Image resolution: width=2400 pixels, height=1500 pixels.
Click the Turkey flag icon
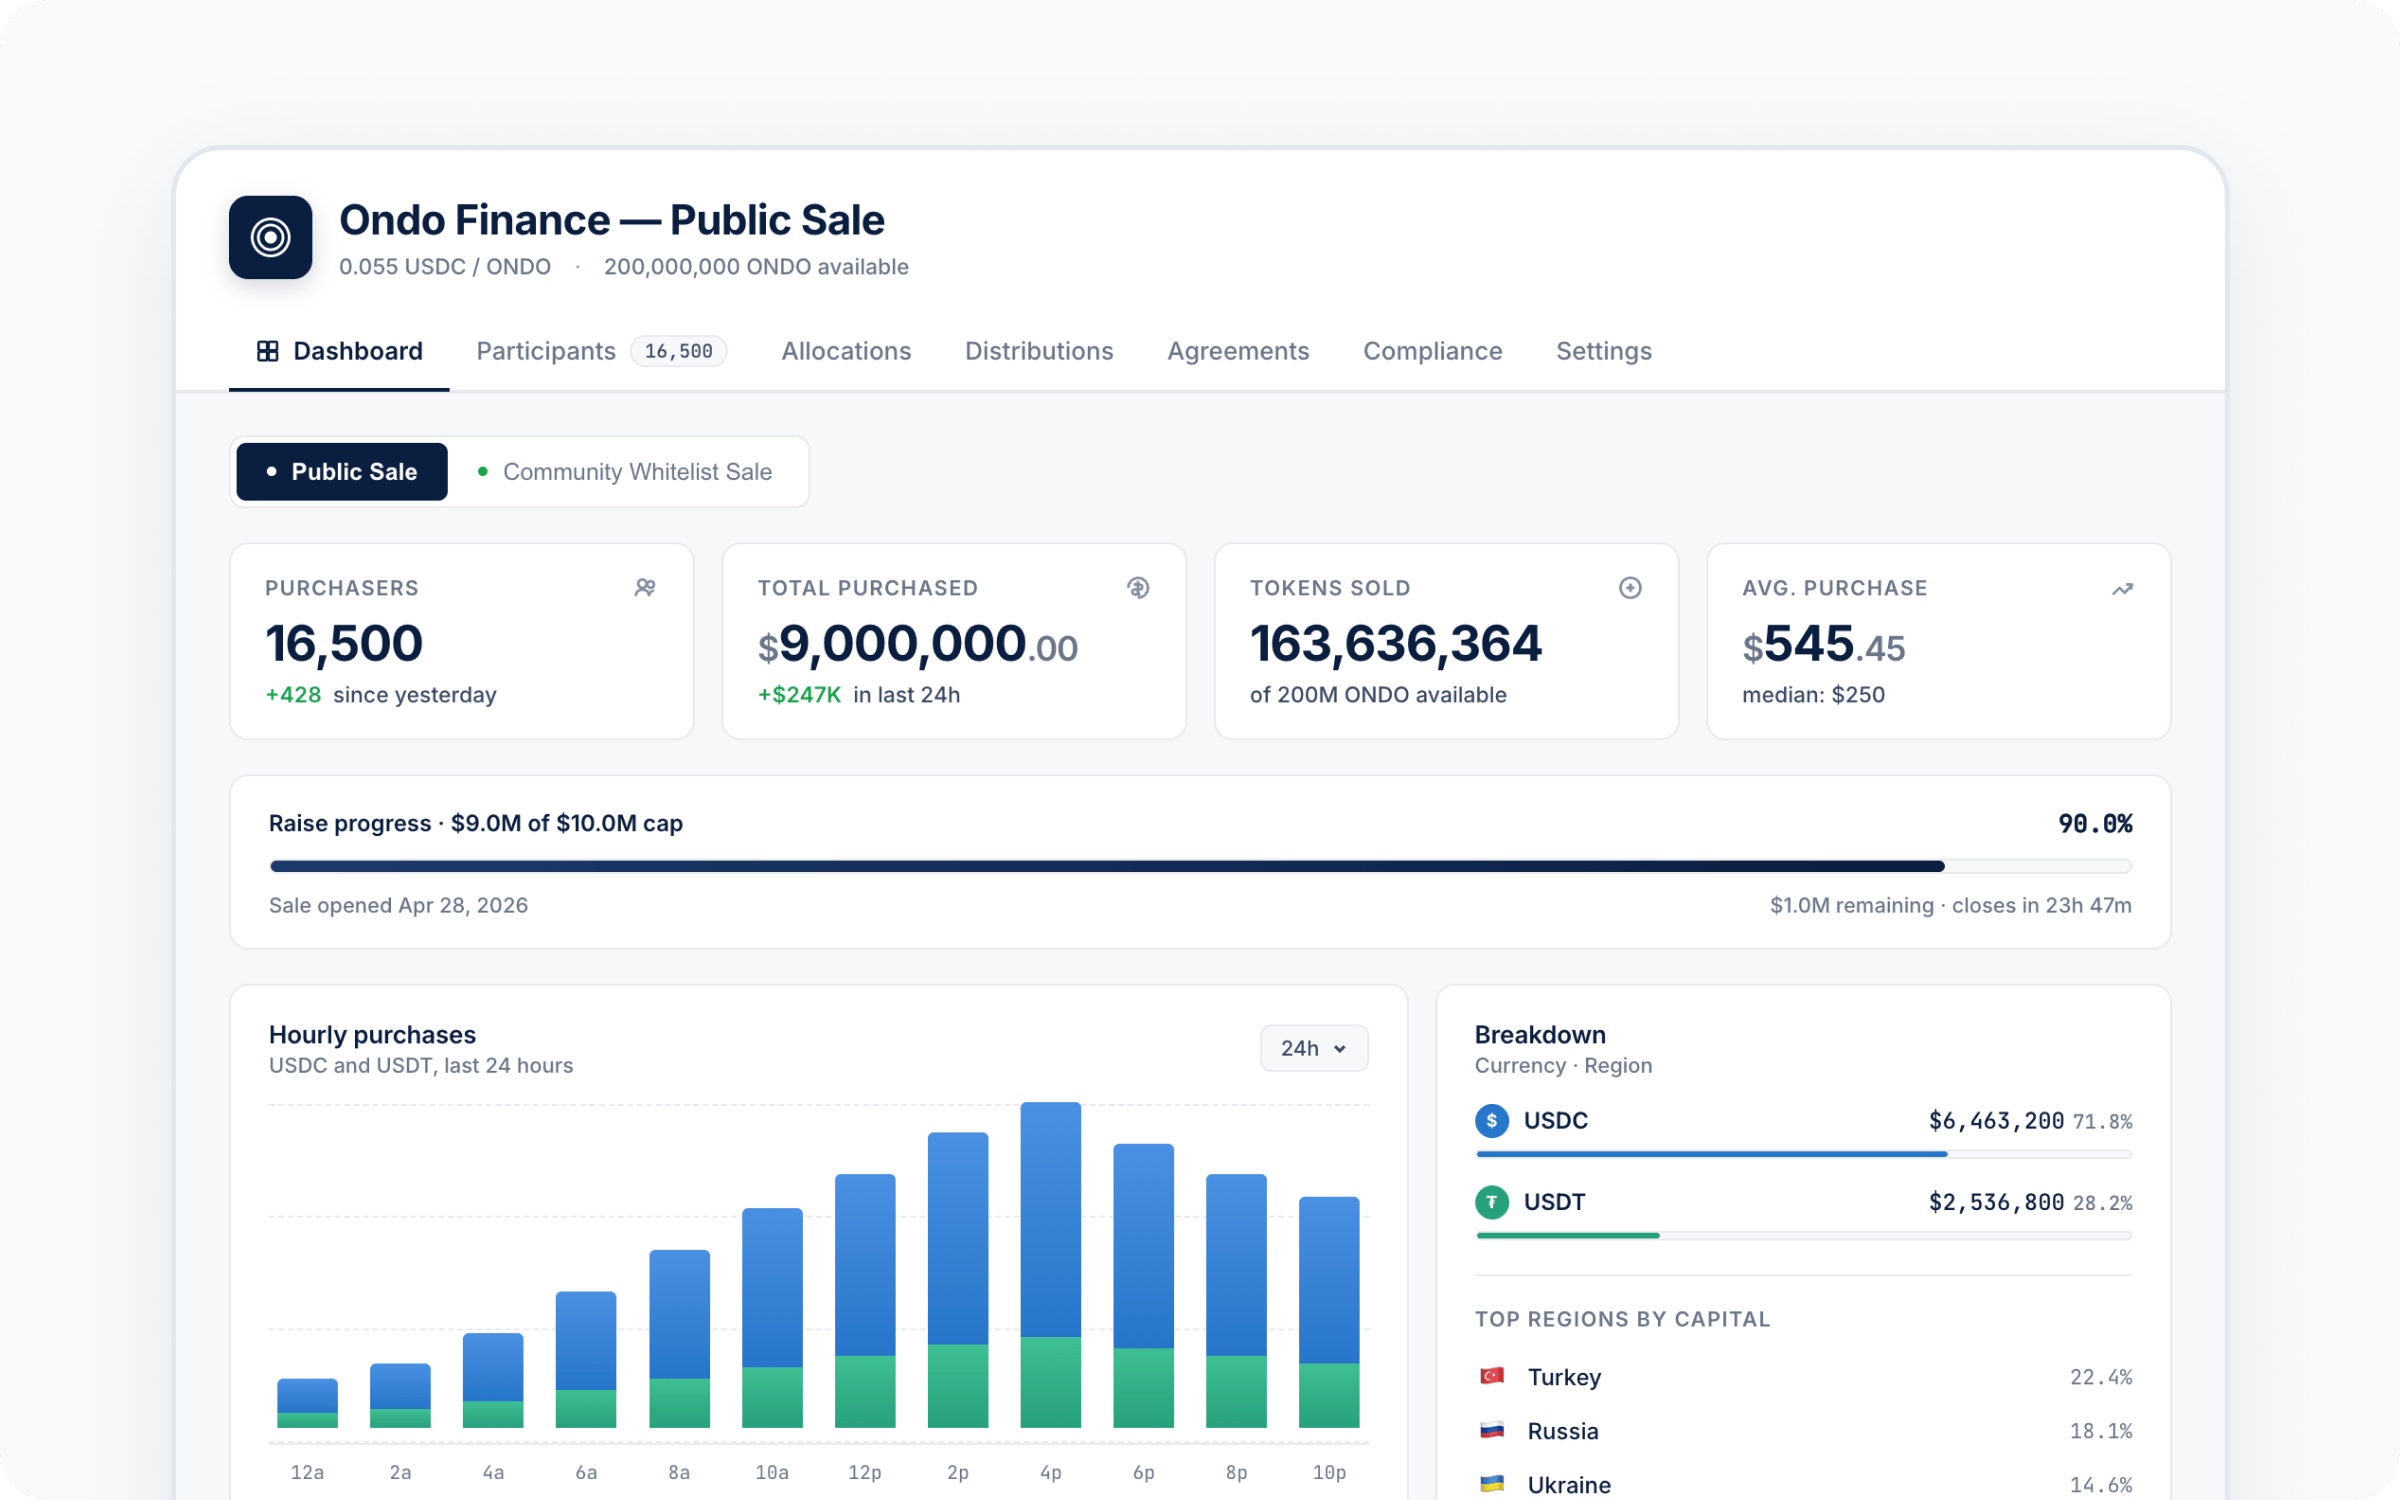tap(1492, 1376)
